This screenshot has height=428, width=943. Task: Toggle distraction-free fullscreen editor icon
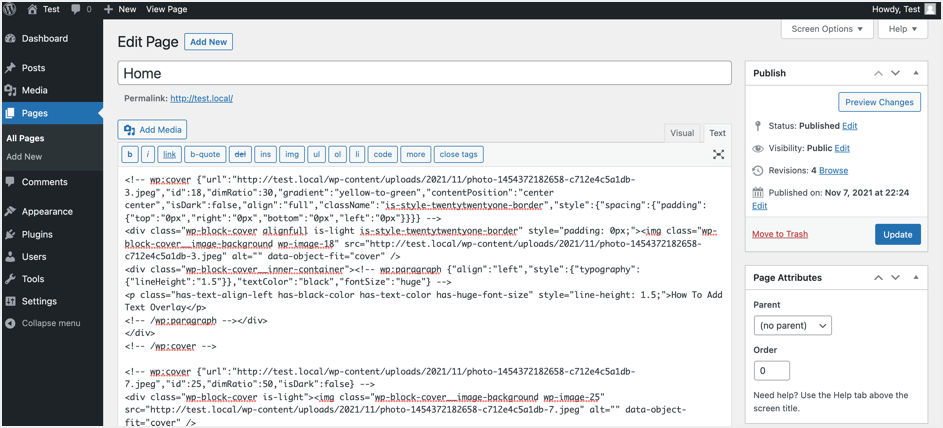[x=718, y=155]
